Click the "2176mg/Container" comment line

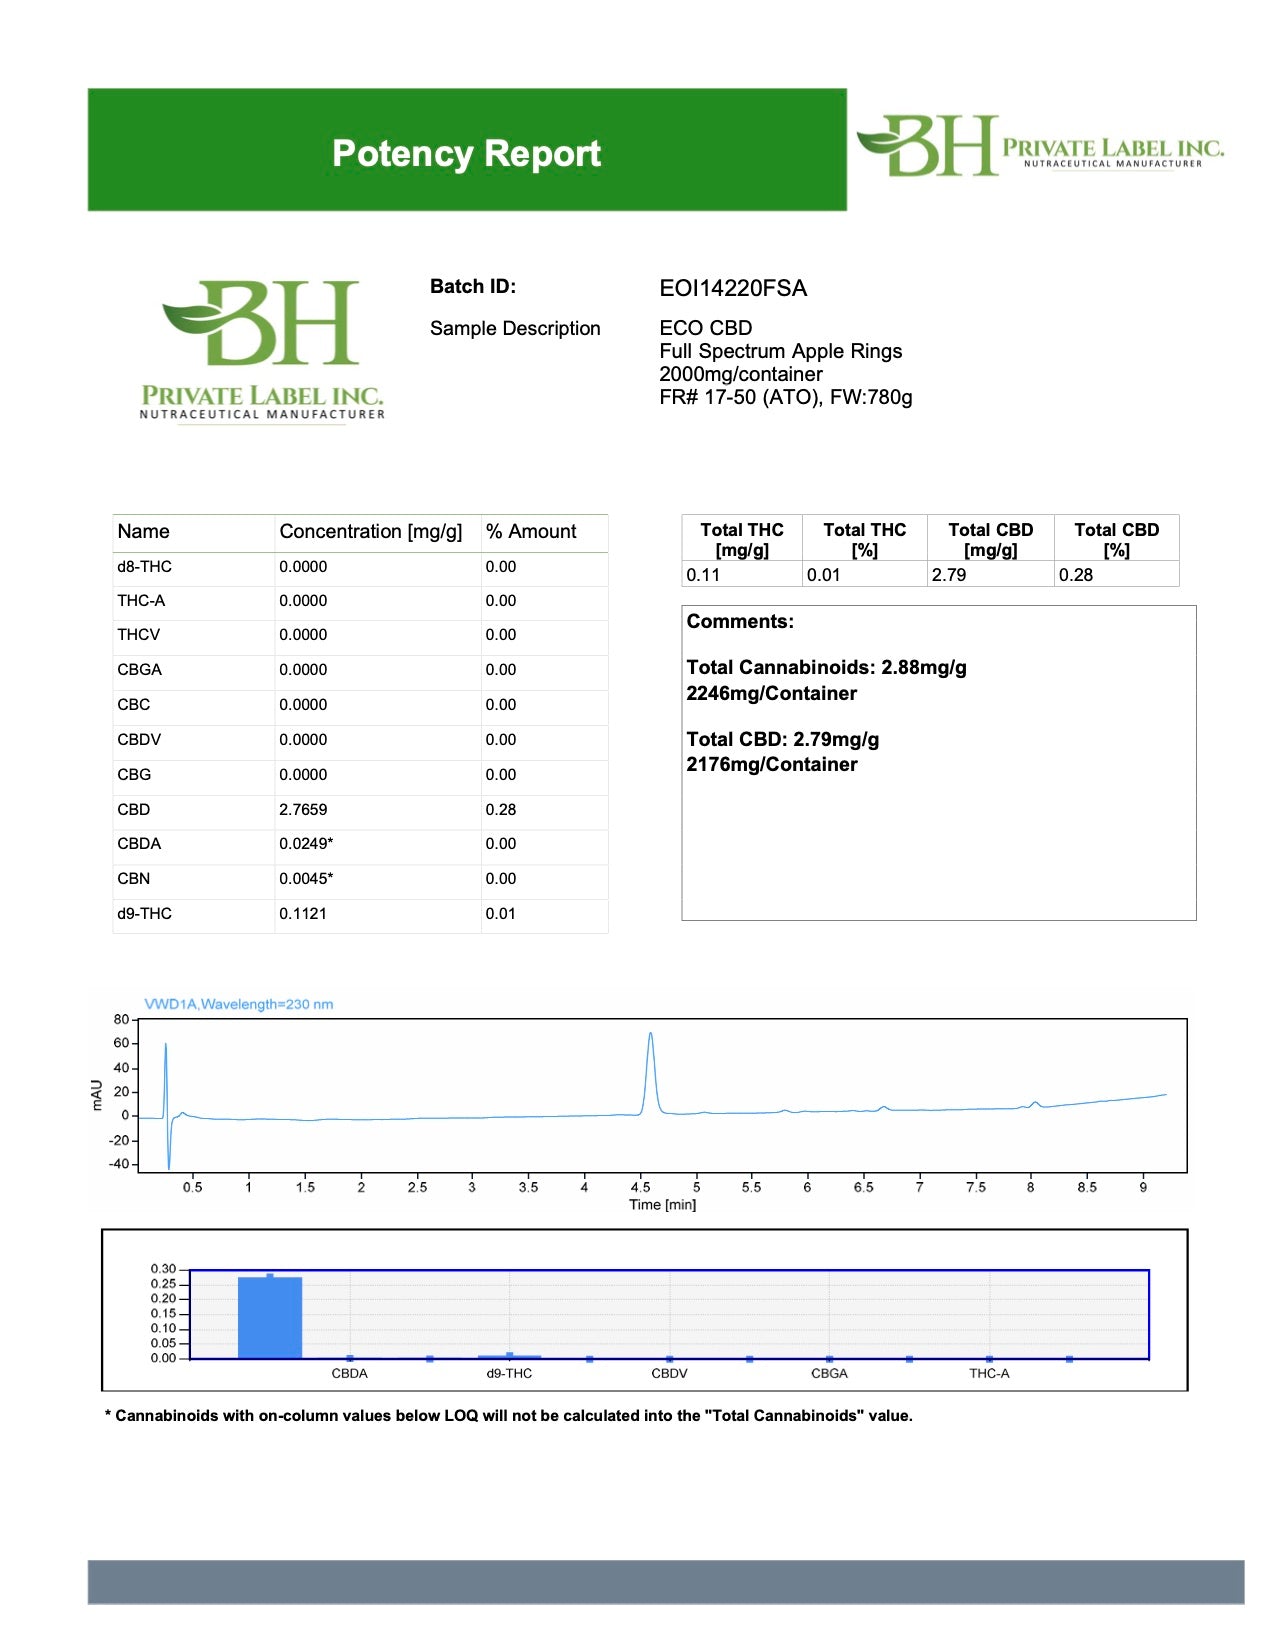click(771, 764)
